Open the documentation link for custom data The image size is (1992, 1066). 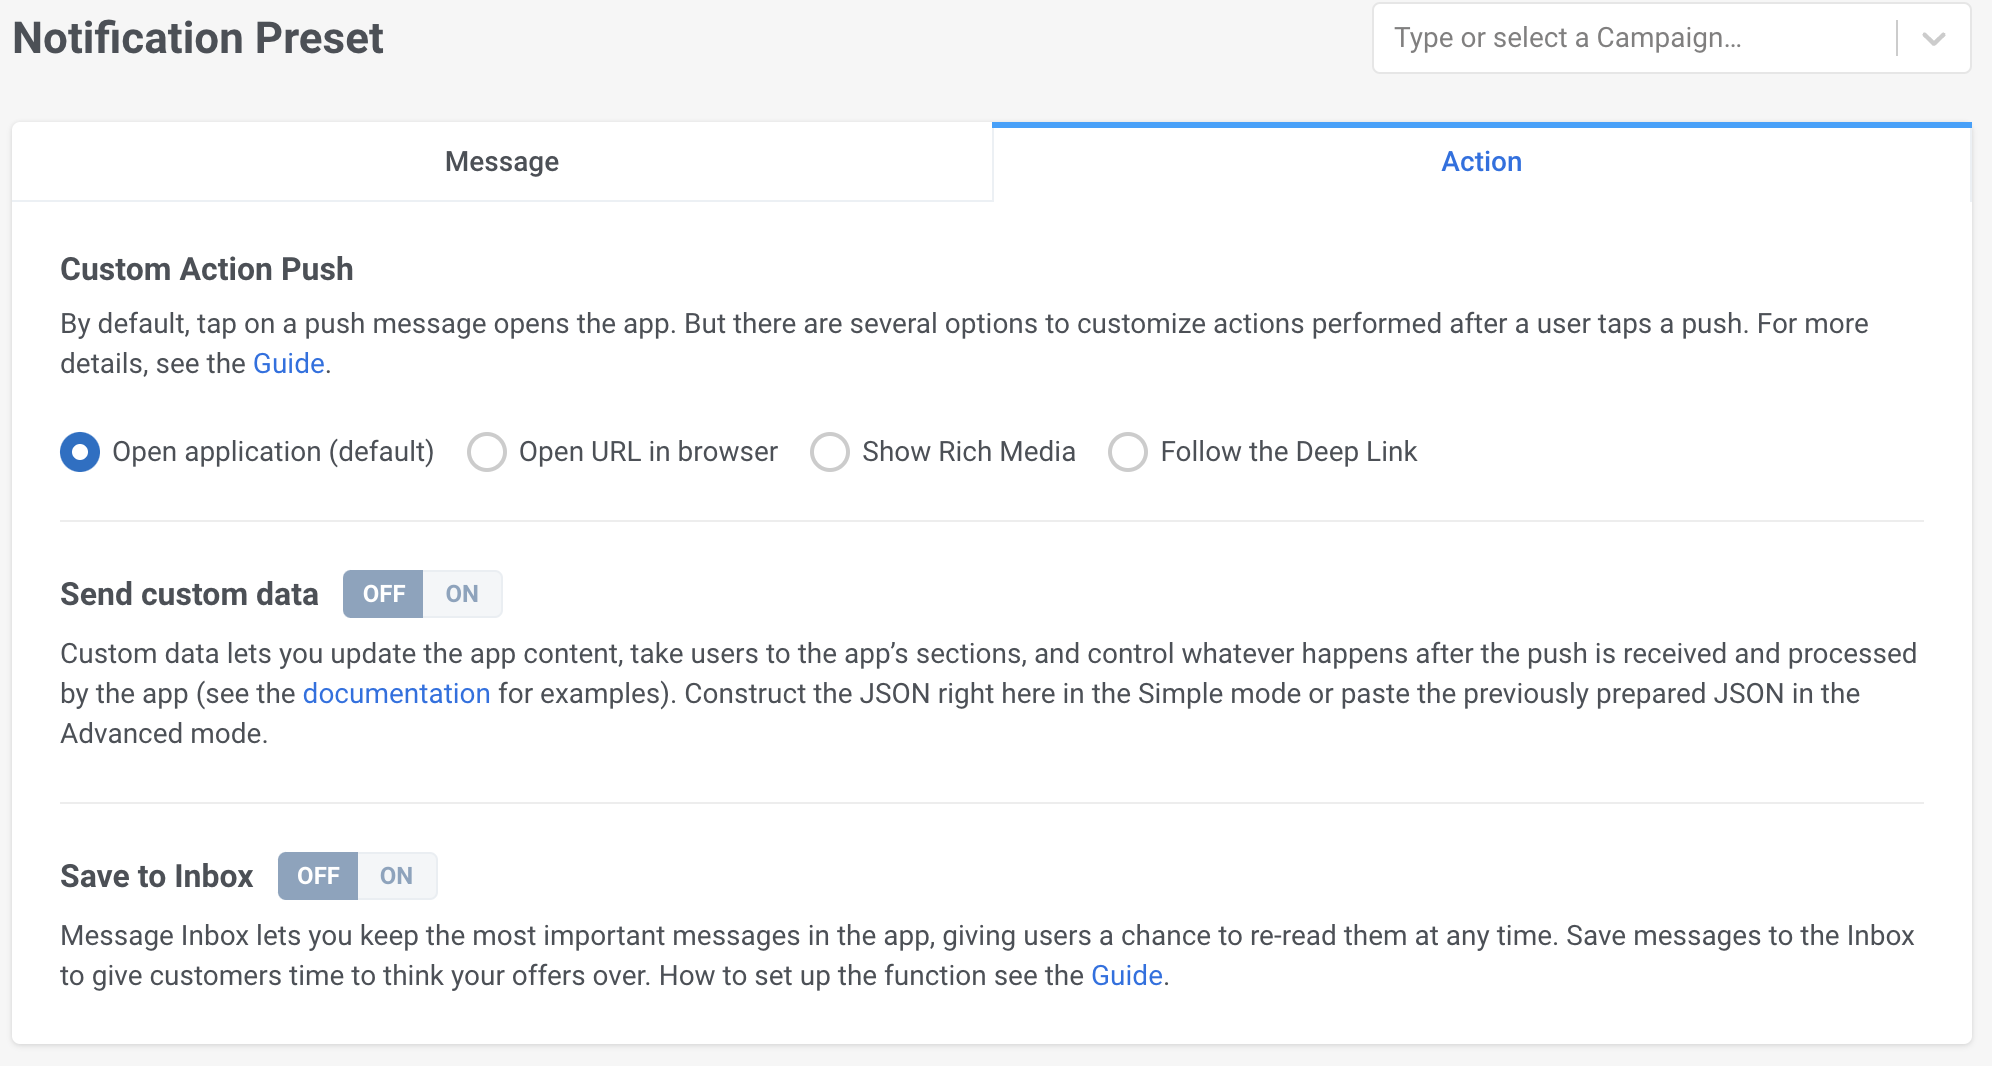396,694
